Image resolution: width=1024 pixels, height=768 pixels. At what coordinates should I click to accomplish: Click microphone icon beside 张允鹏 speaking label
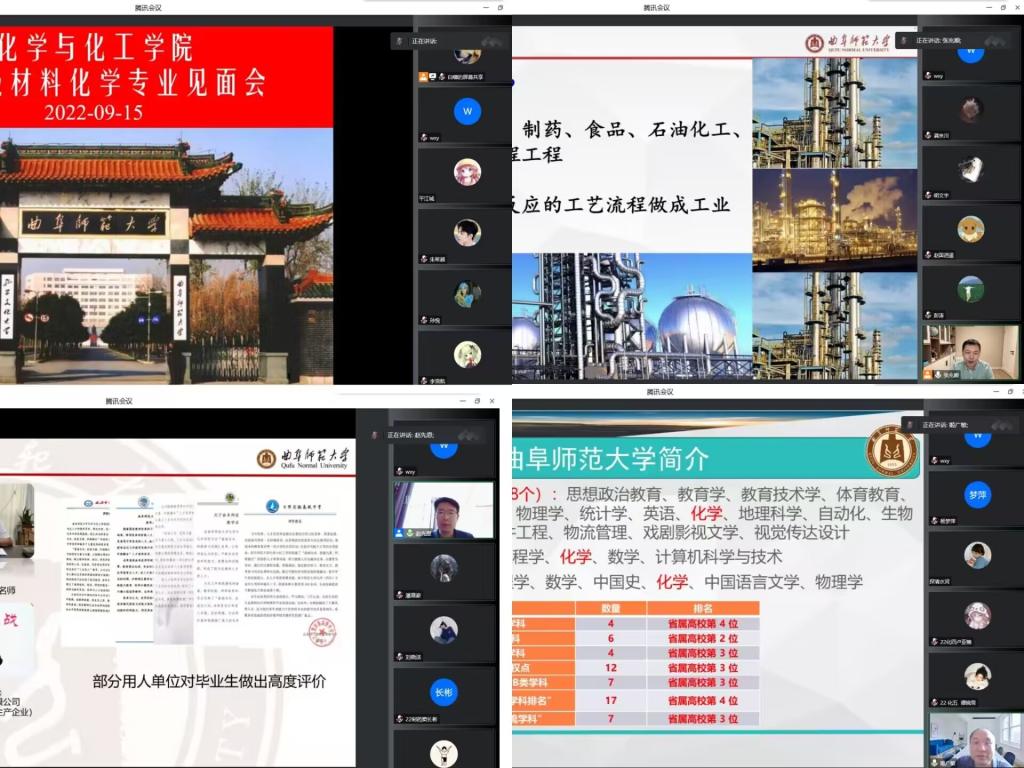tap(905, 41)
